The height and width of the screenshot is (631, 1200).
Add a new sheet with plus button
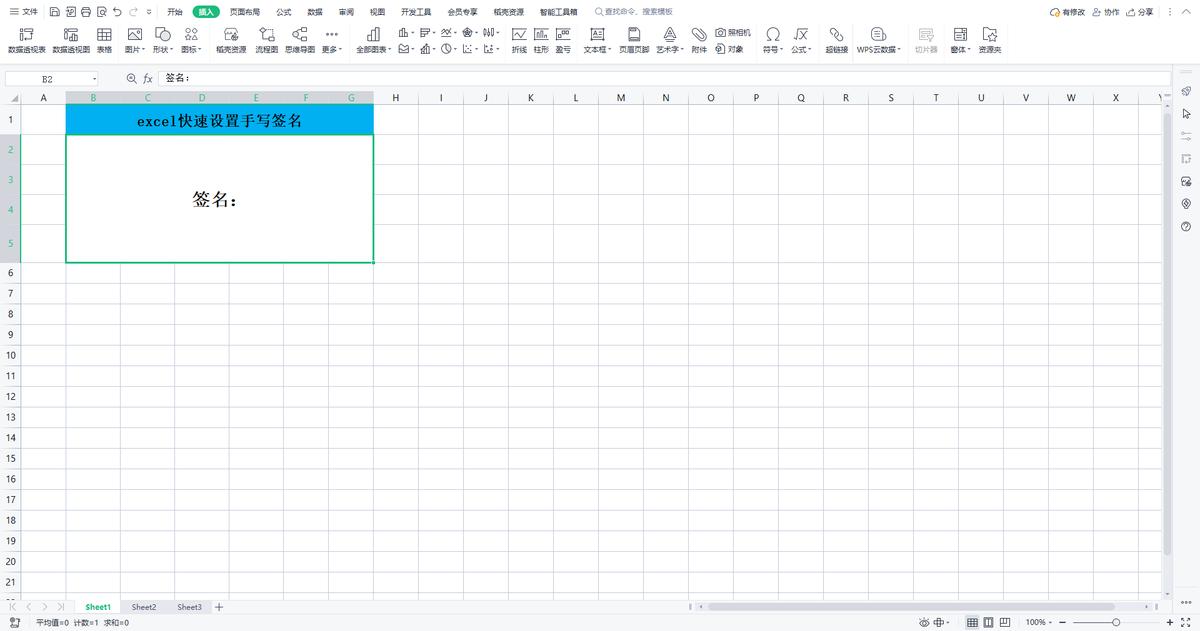pyautogui.click(x=219, y=607)
